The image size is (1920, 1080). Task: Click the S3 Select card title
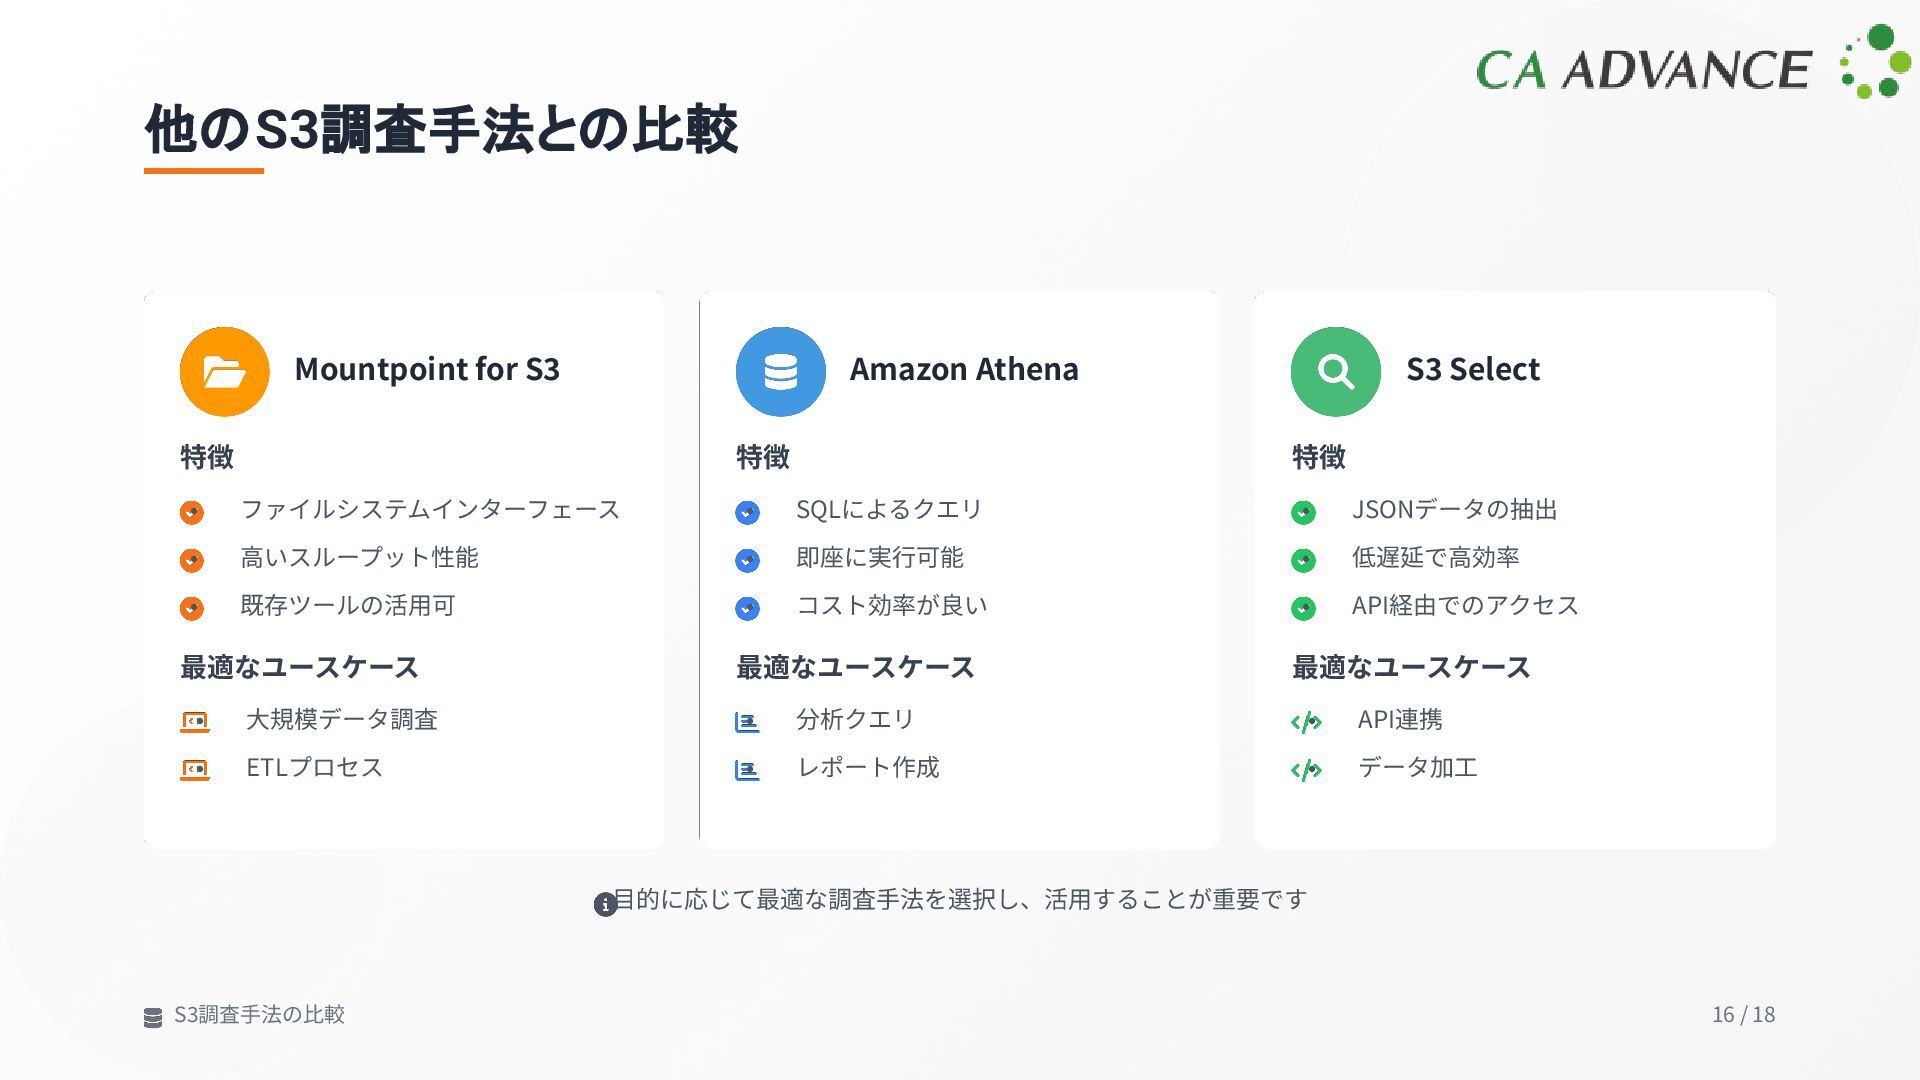1472,369
